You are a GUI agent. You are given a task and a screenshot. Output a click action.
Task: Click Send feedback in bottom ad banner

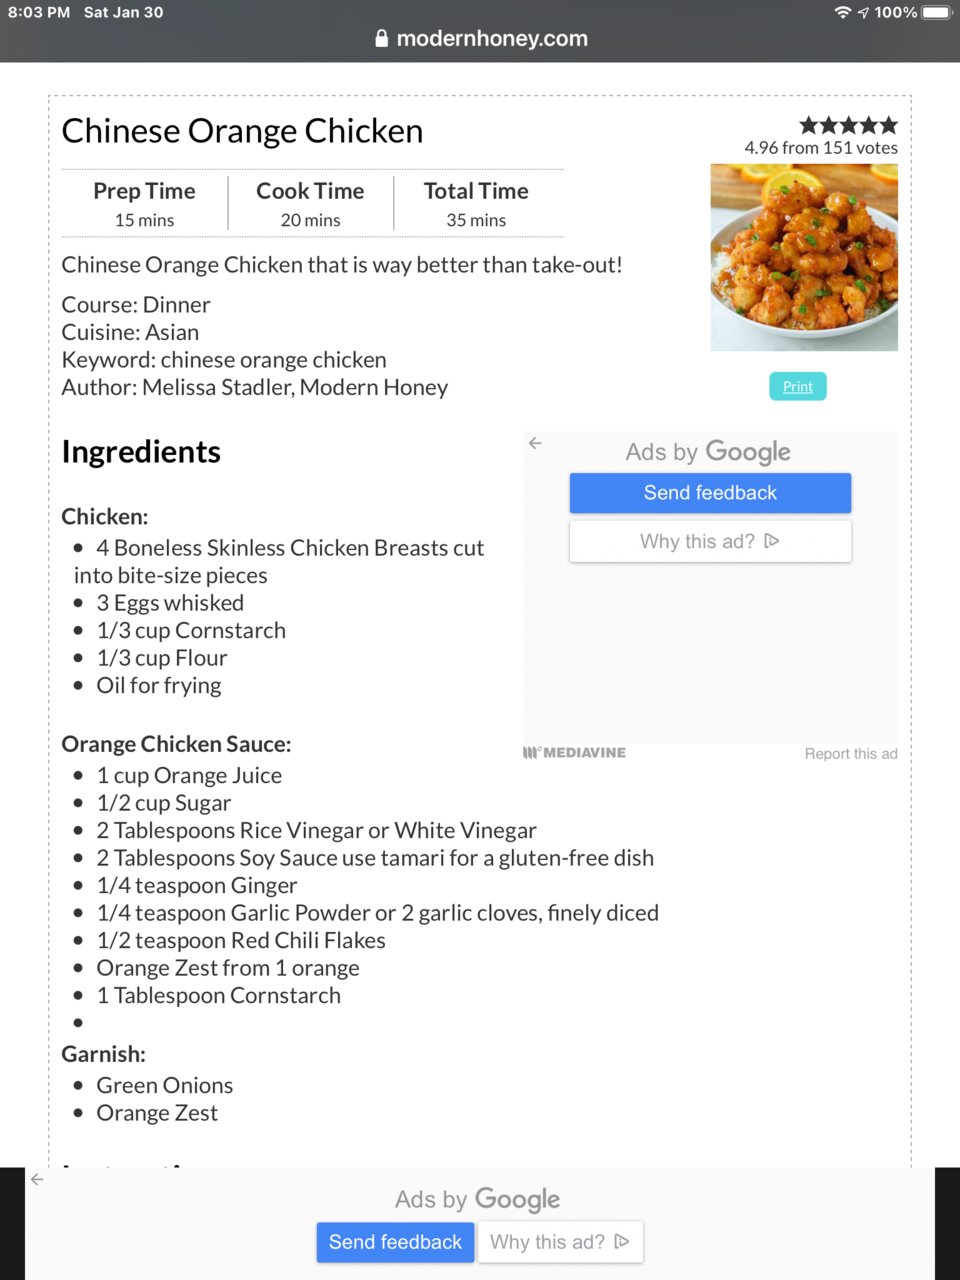point(395,1242)
